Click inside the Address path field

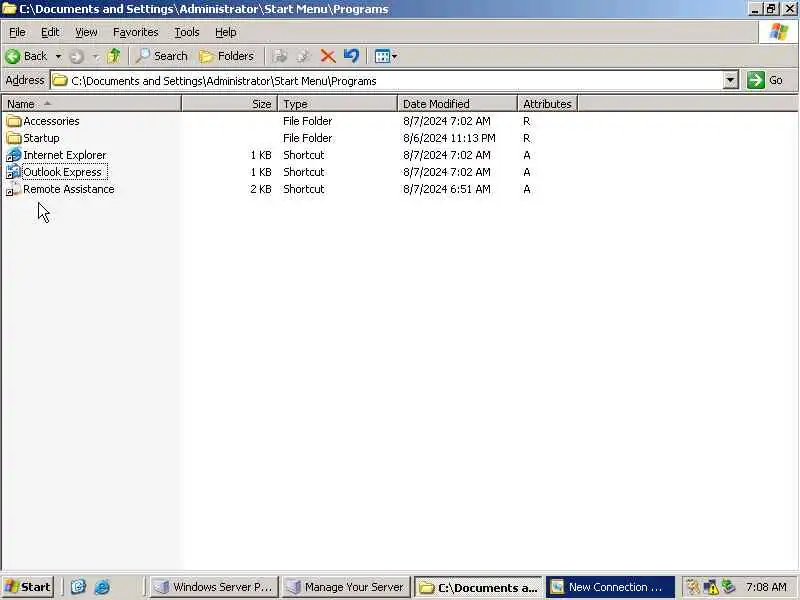pos(388,81)
